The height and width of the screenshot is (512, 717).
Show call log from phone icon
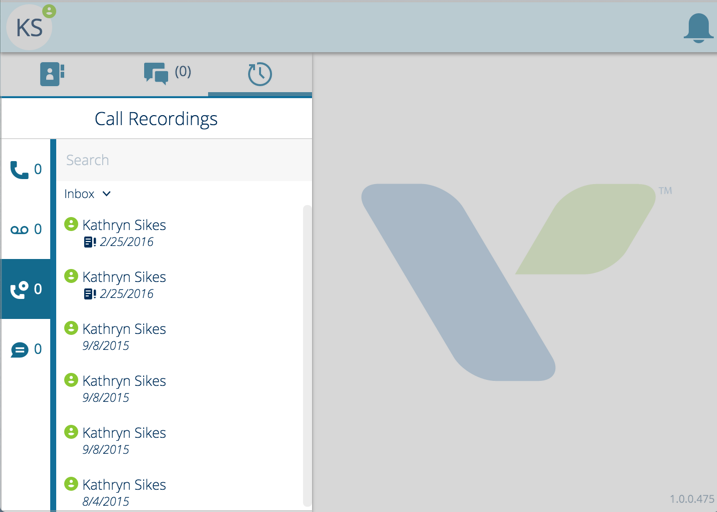tap(26, 170)
